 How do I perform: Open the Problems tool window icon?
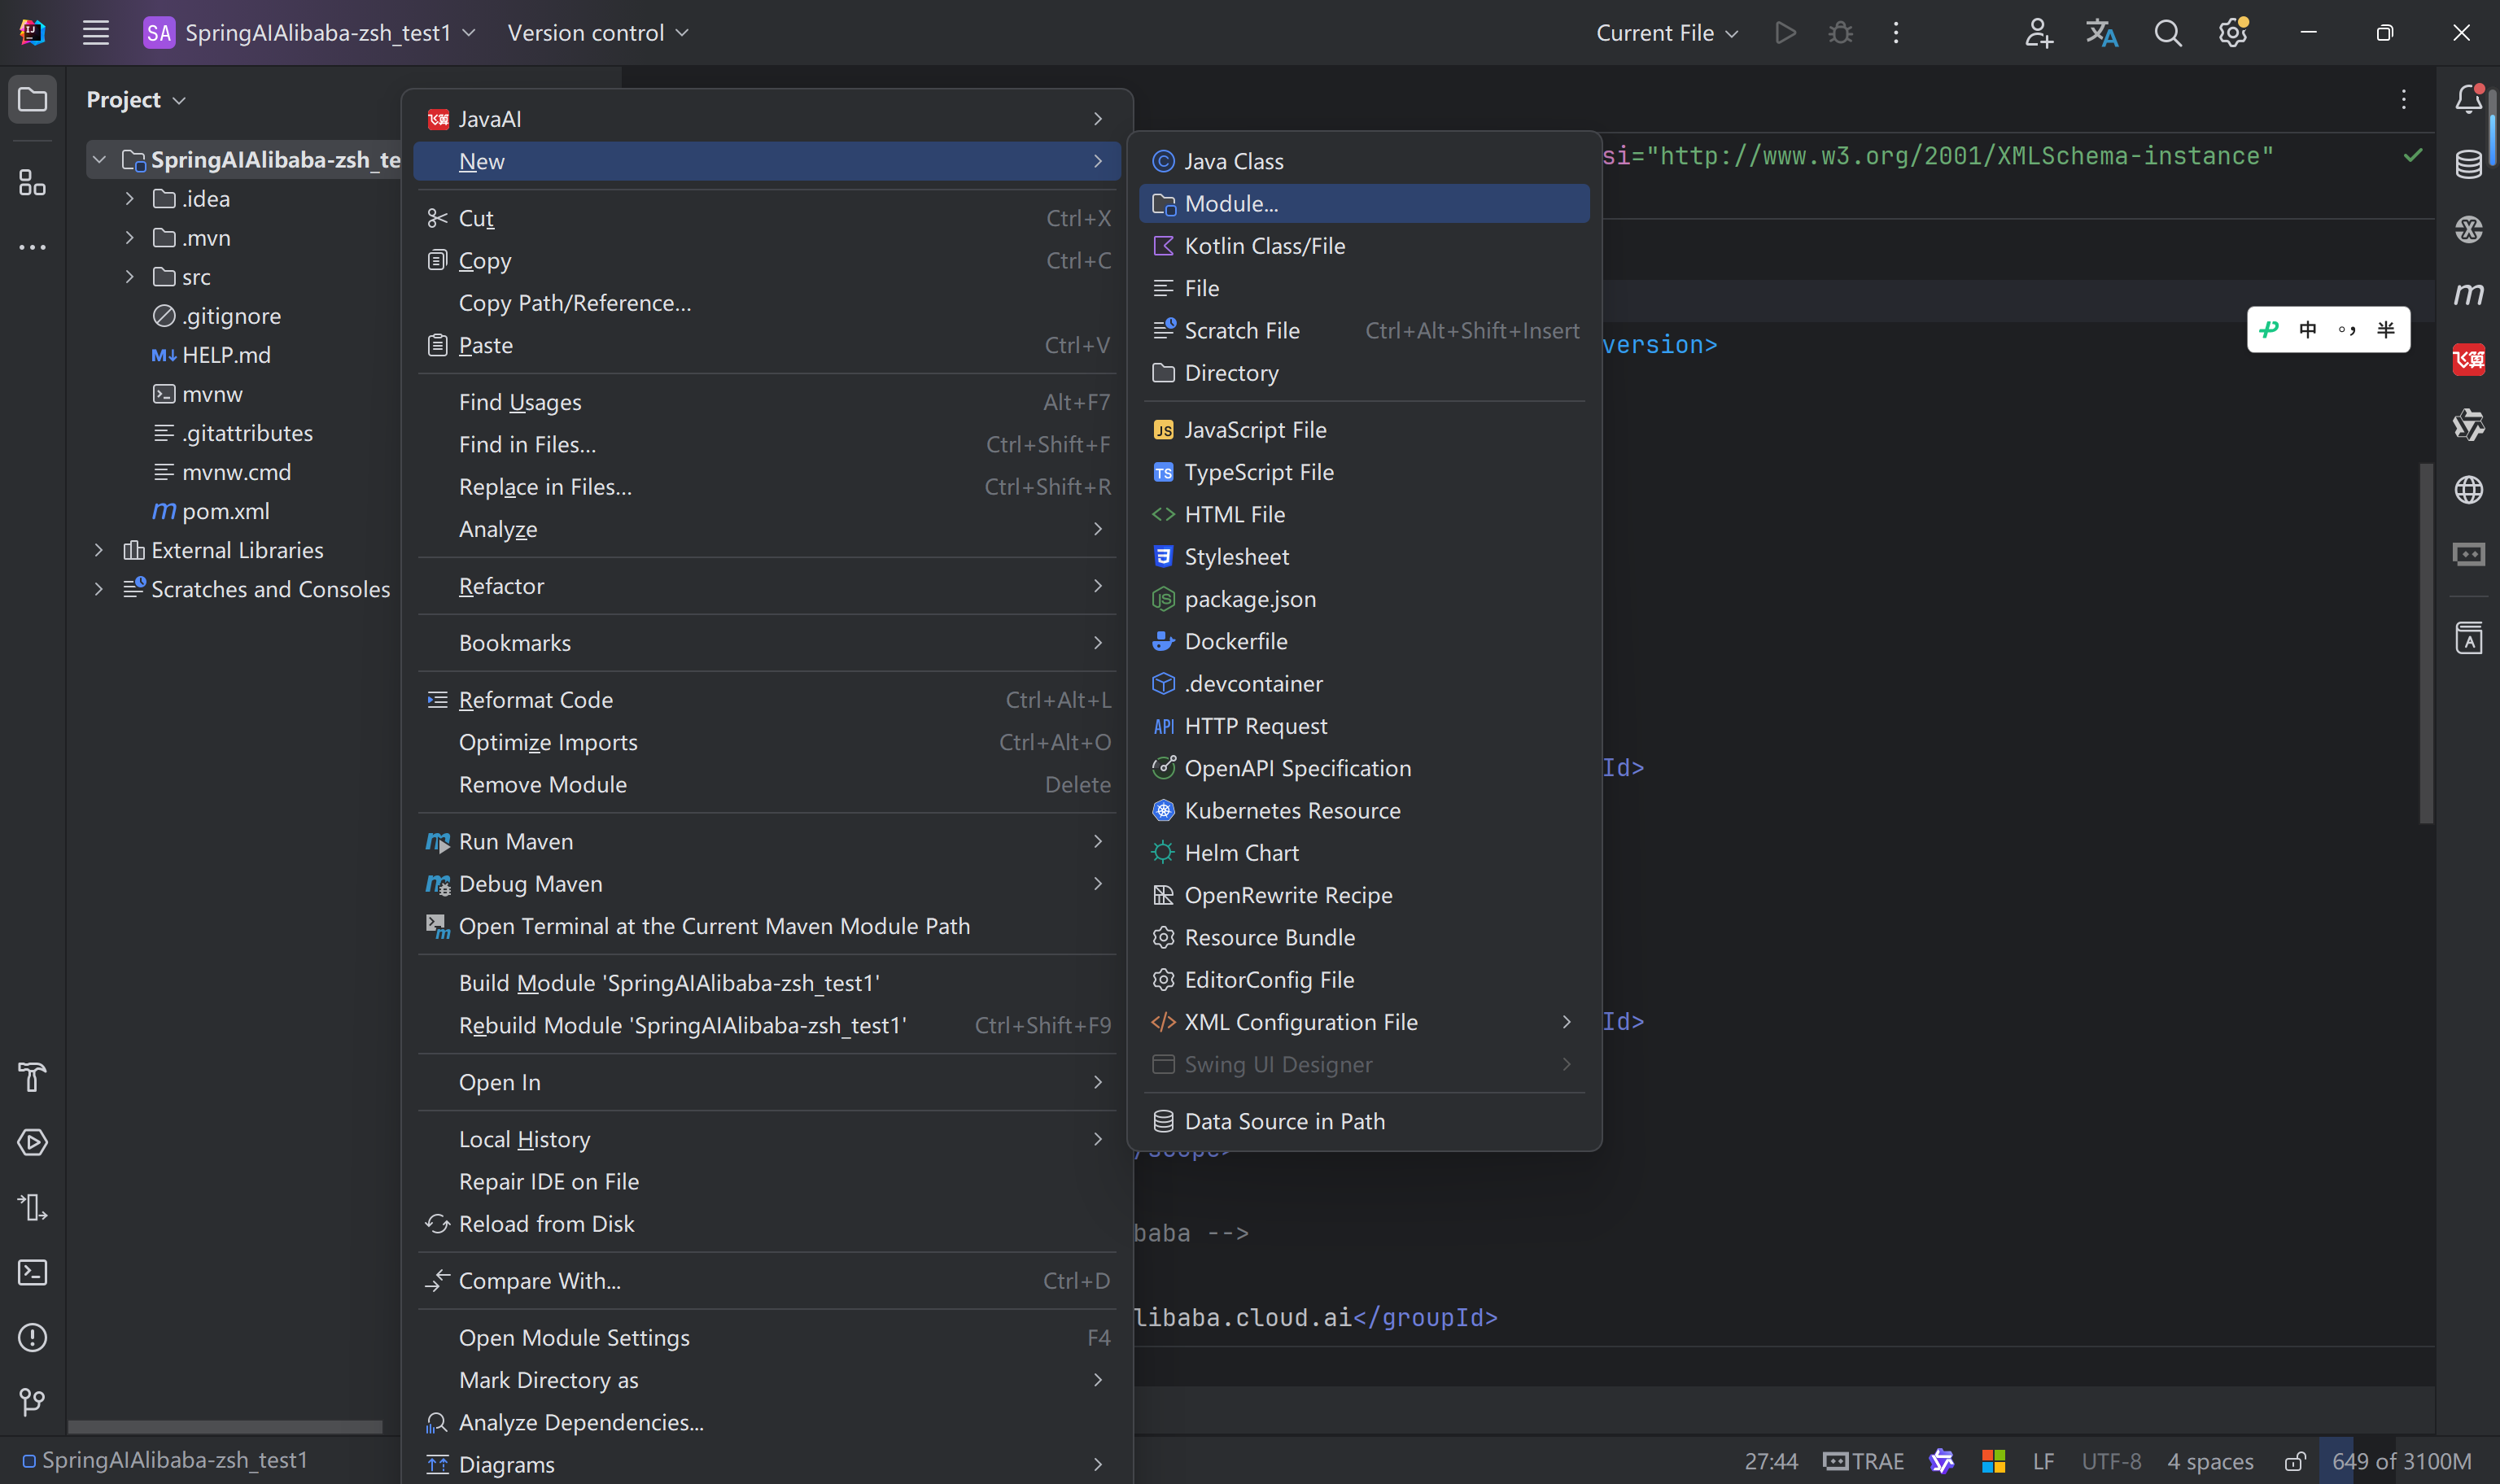[32, 1337]
